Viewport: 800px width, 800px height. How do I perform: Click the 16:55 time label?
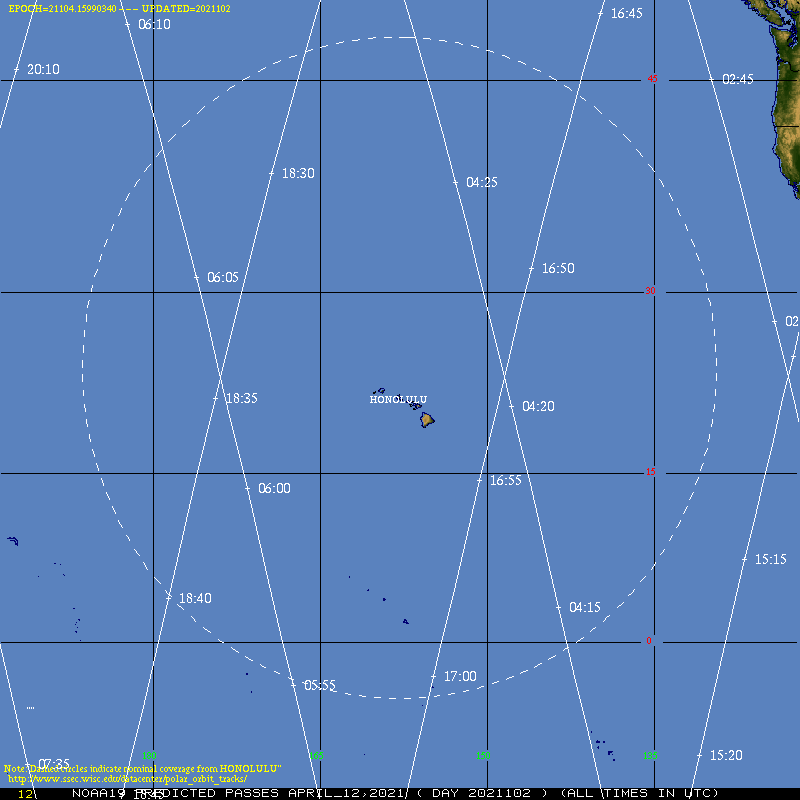[506, 481]
